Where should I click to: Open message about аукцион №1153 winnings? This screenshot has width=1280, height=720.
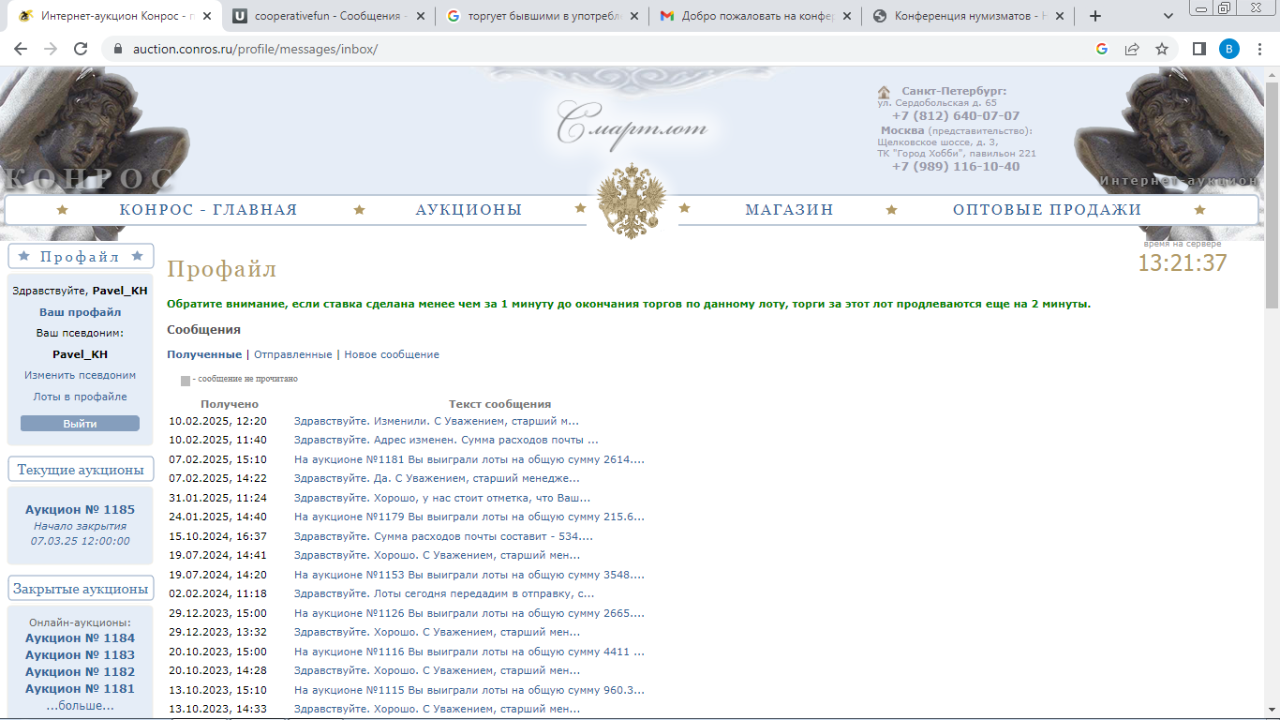[x=469, y=575]
